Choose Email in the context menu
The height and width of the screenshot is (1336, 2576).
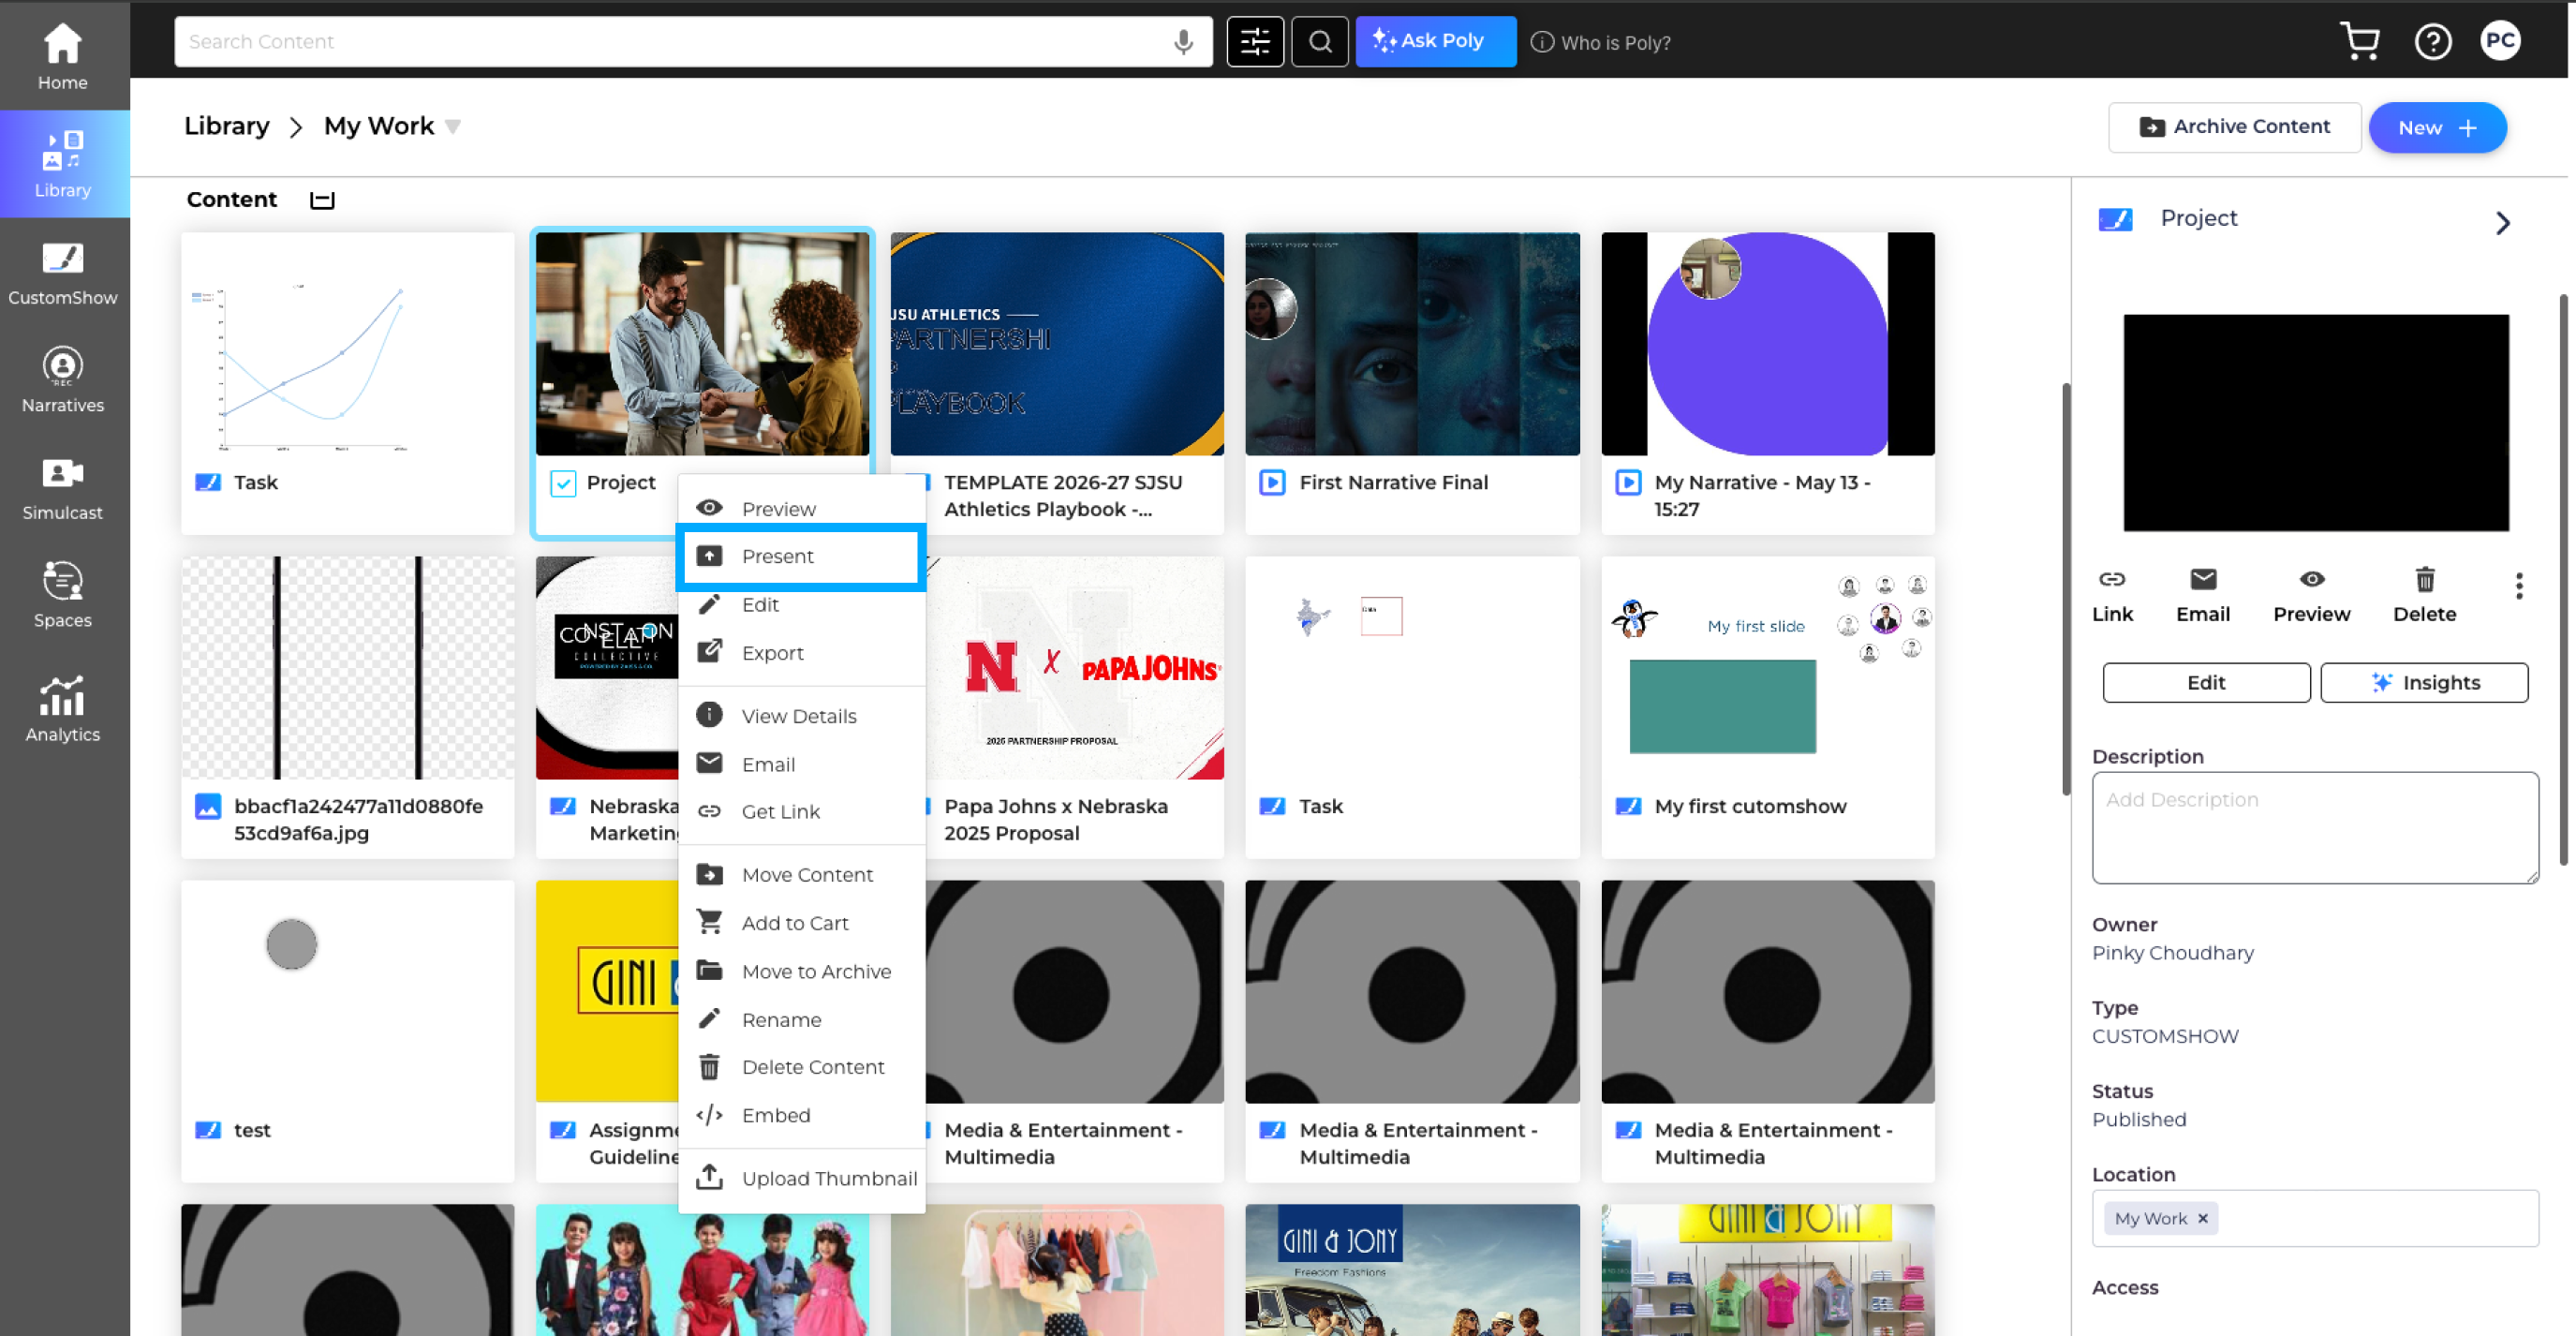(800, 763)
